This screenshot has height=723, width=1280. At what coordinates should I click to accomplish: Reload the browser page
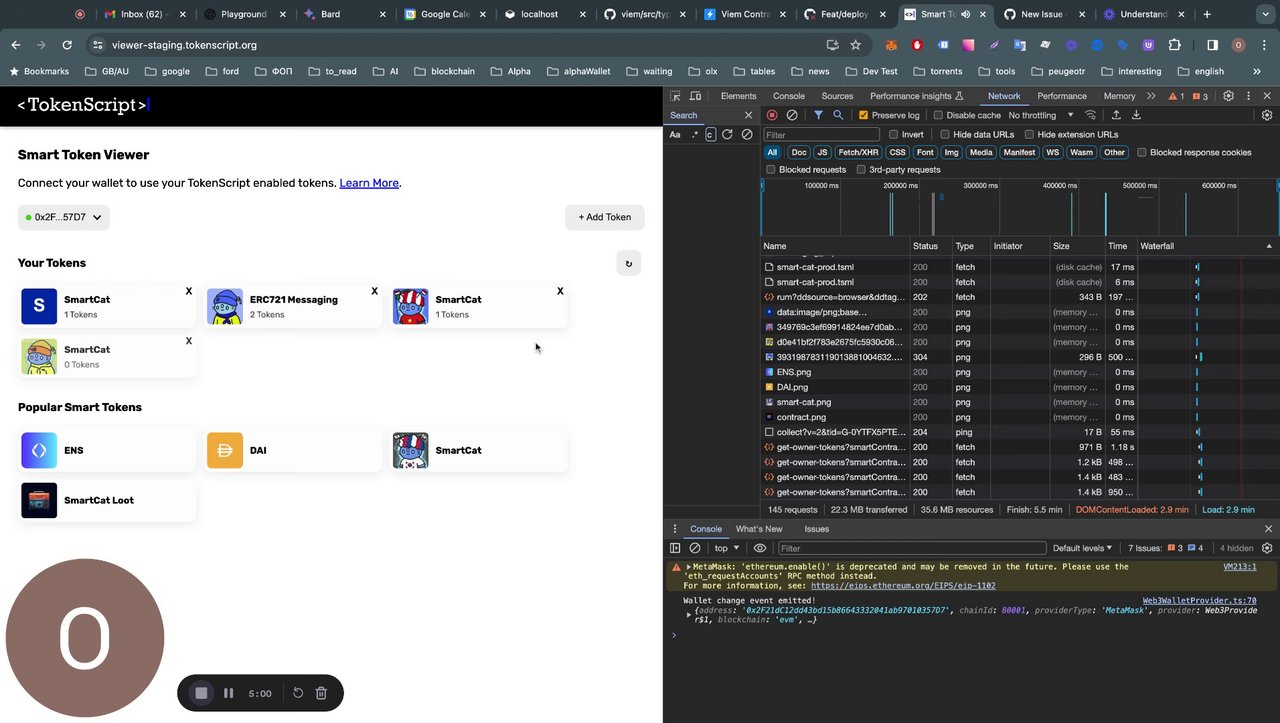point(67,45)
